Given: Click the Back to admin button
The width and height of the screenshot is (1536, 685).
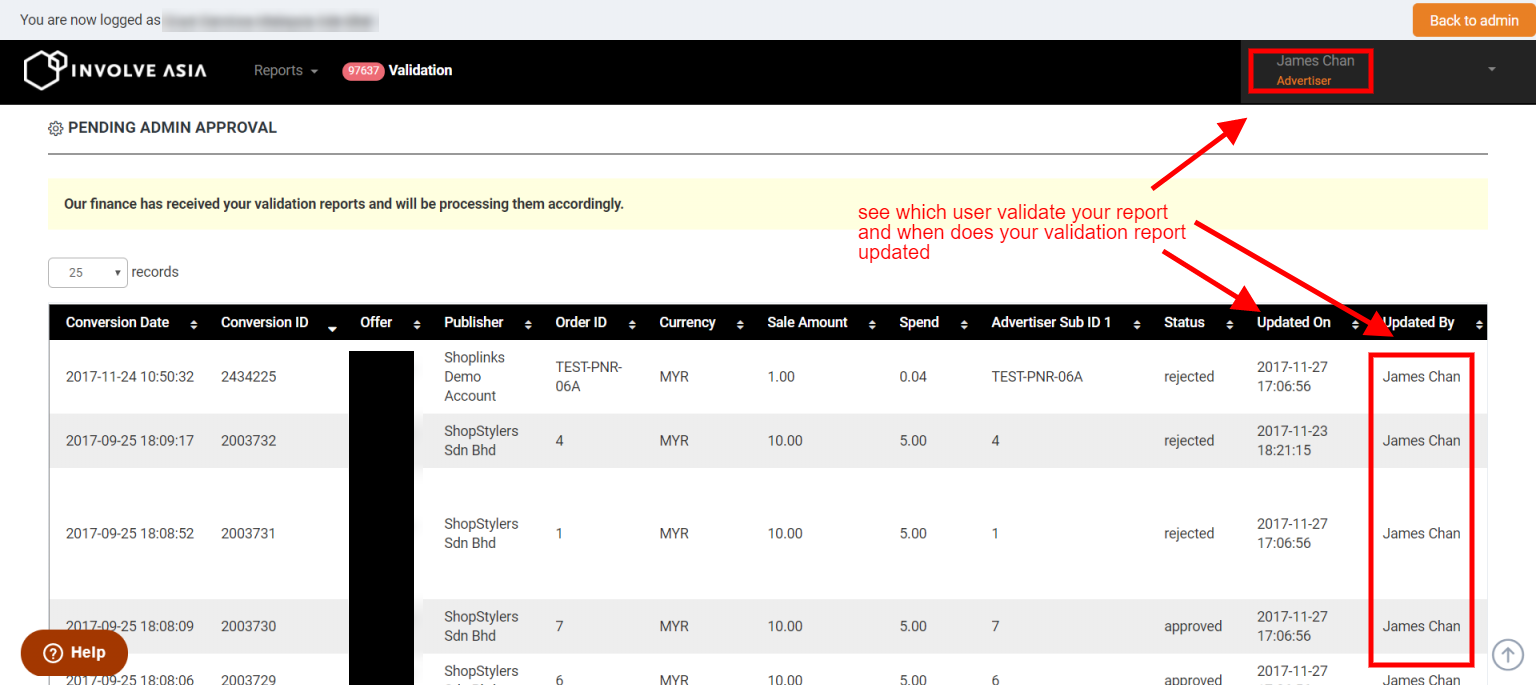Looking at the screenshot, I should coord(1474,20).
